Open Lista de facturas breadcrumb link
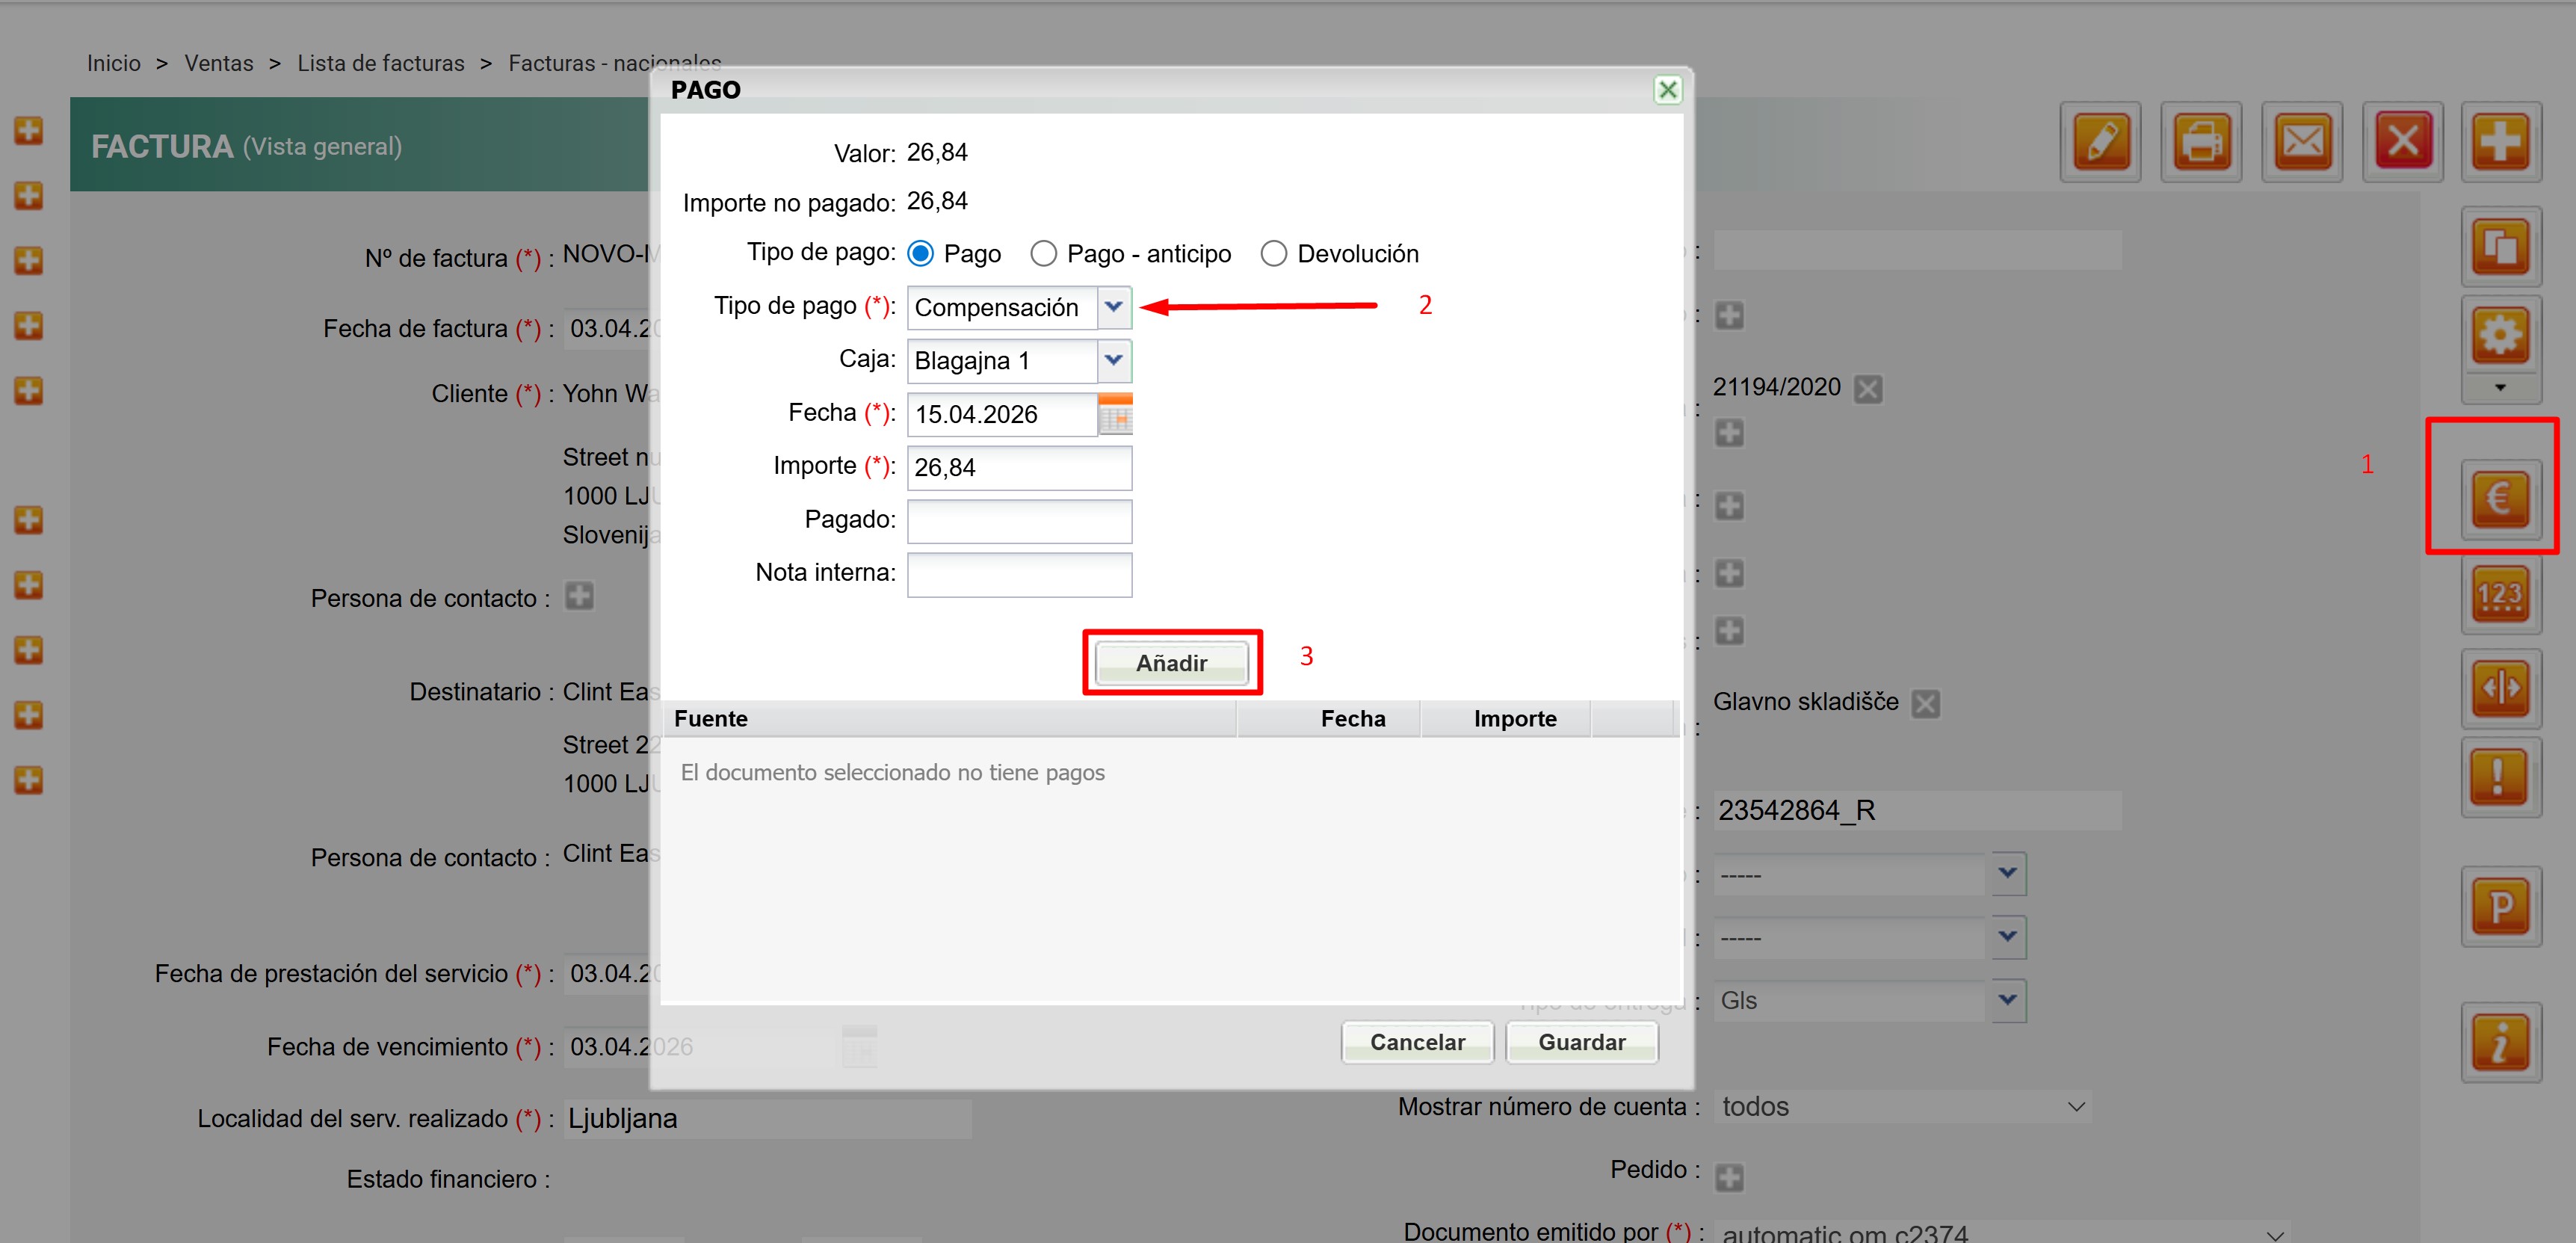This screenshot has width=2576, height=1243. coord(380,63)
